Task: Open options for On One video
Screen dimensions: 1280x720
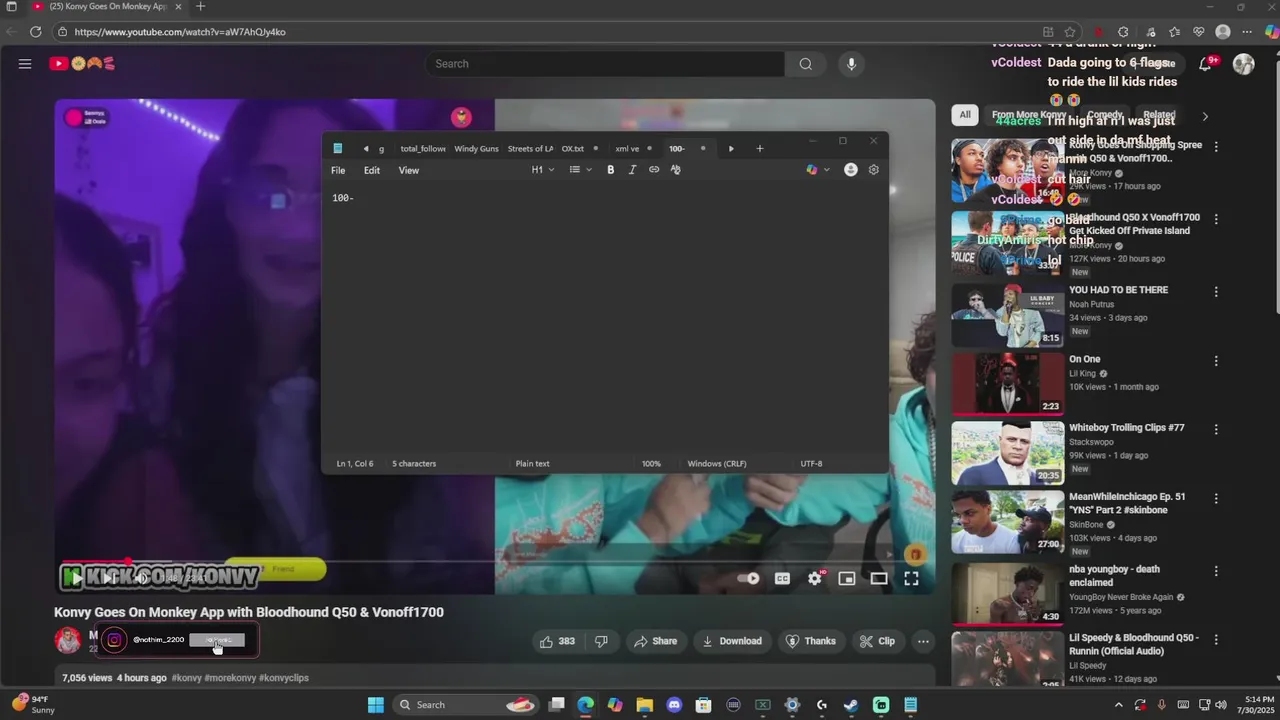Action: tap(1216, 361)
